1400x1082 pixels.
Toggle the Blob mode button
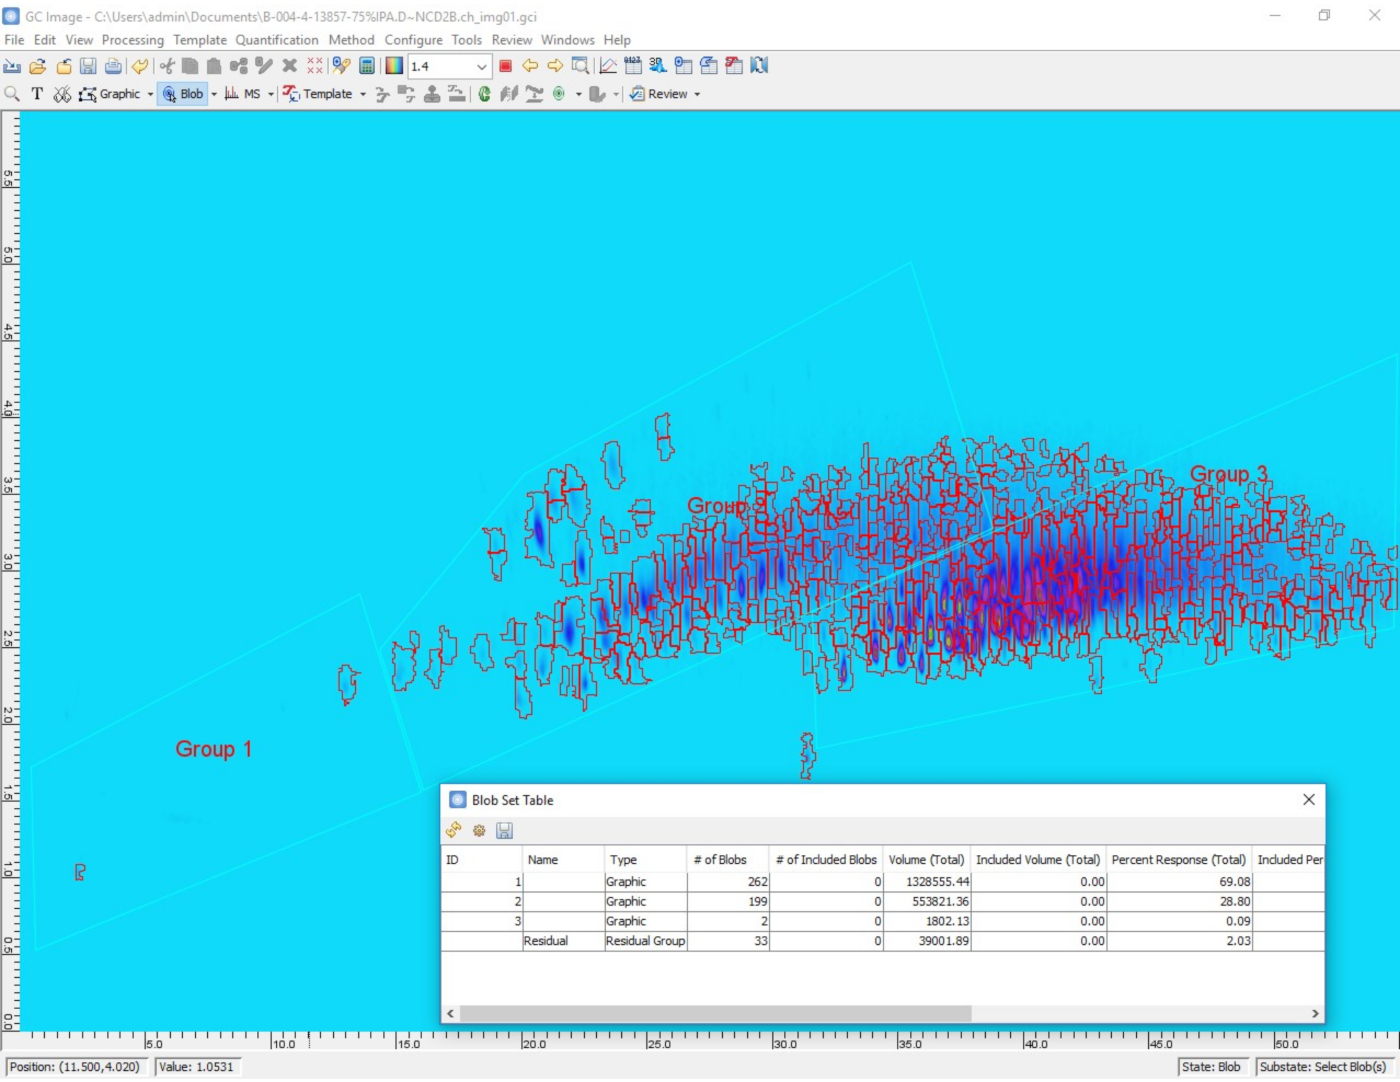(x=183, y=94)
